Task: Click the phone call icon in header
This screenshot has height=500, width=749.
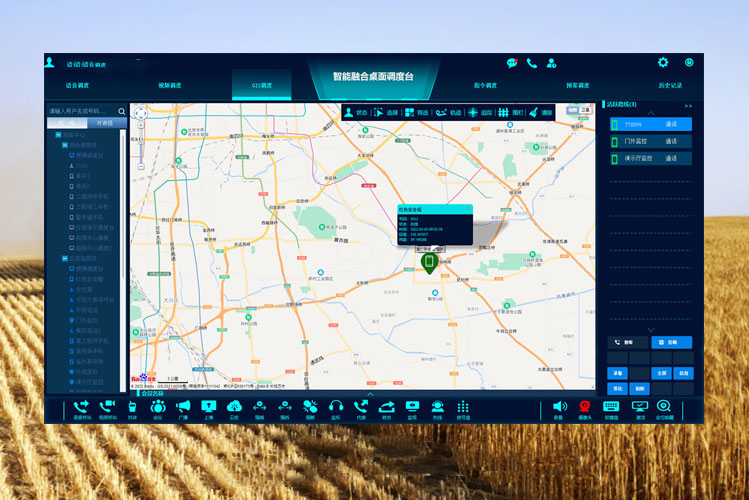Action: [532, 63]
